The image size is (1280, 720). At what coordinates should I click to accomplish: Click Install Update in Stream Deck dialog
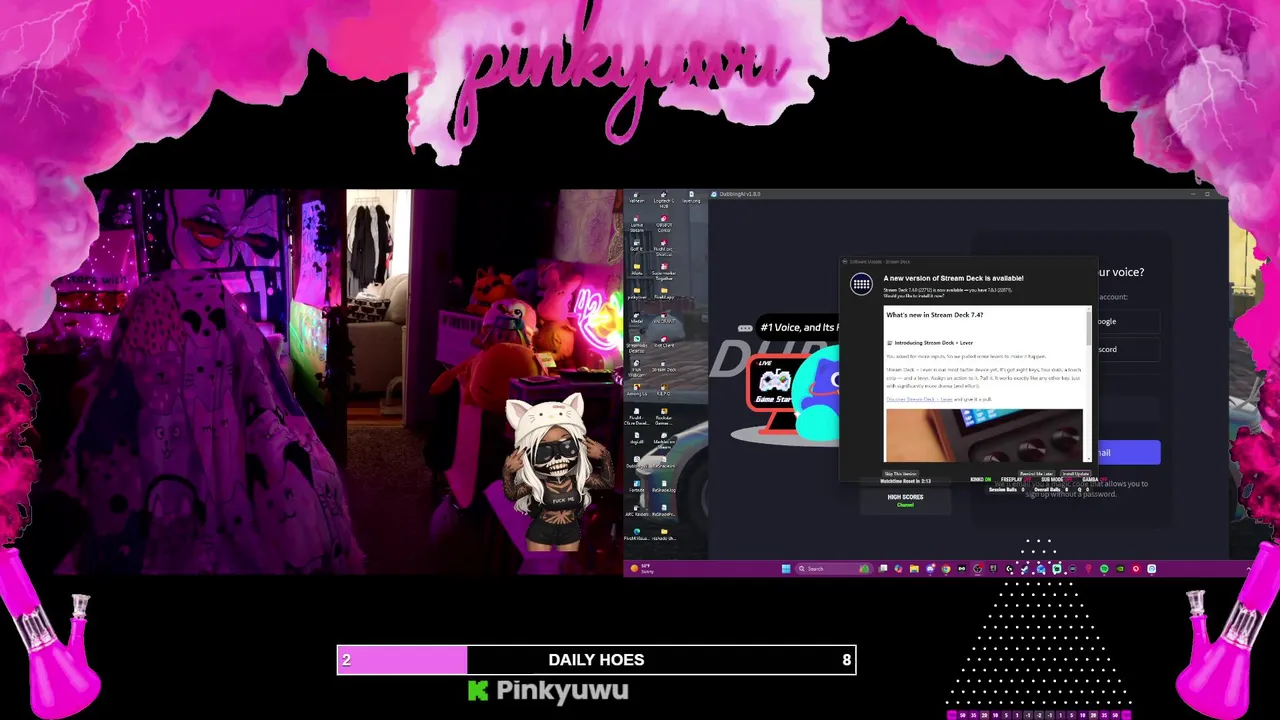coord(1075,473)
